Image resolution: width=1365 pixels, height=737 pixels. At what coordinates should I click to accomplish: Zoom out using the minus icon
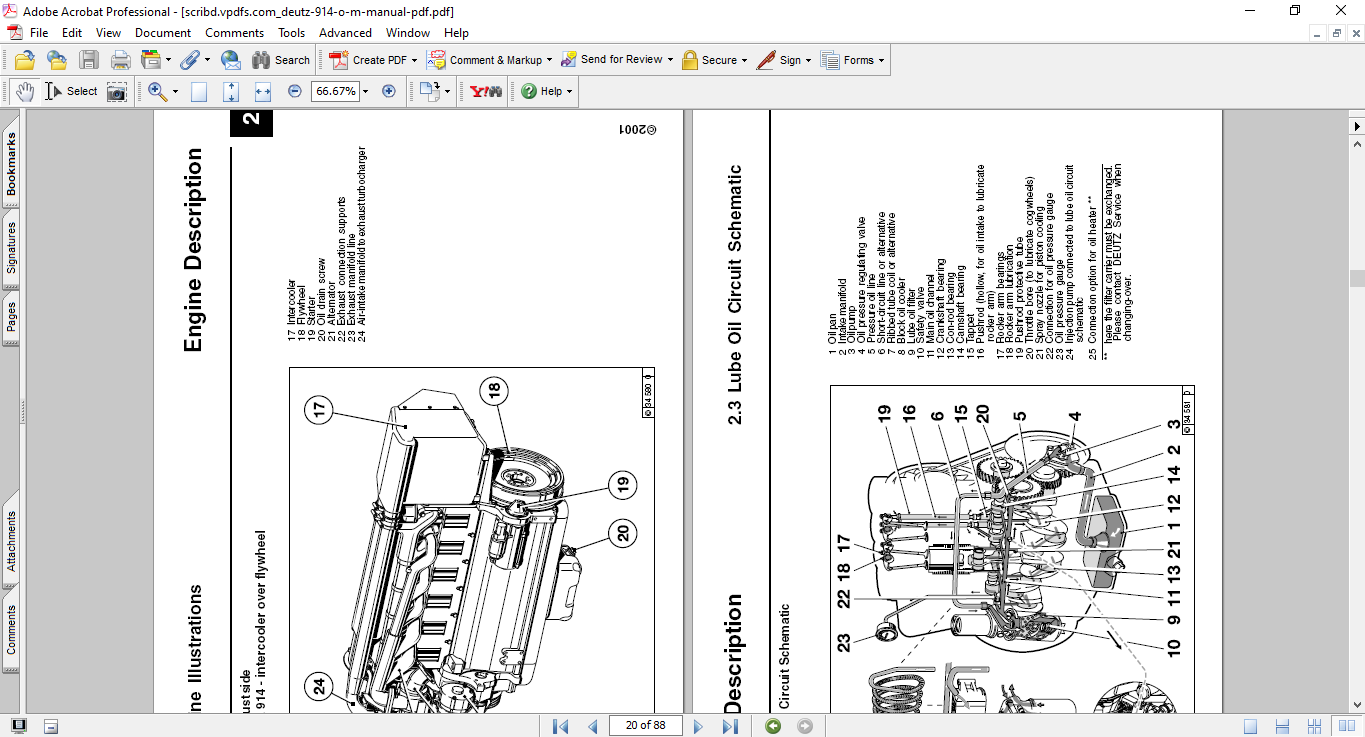[x=293, y=91]
